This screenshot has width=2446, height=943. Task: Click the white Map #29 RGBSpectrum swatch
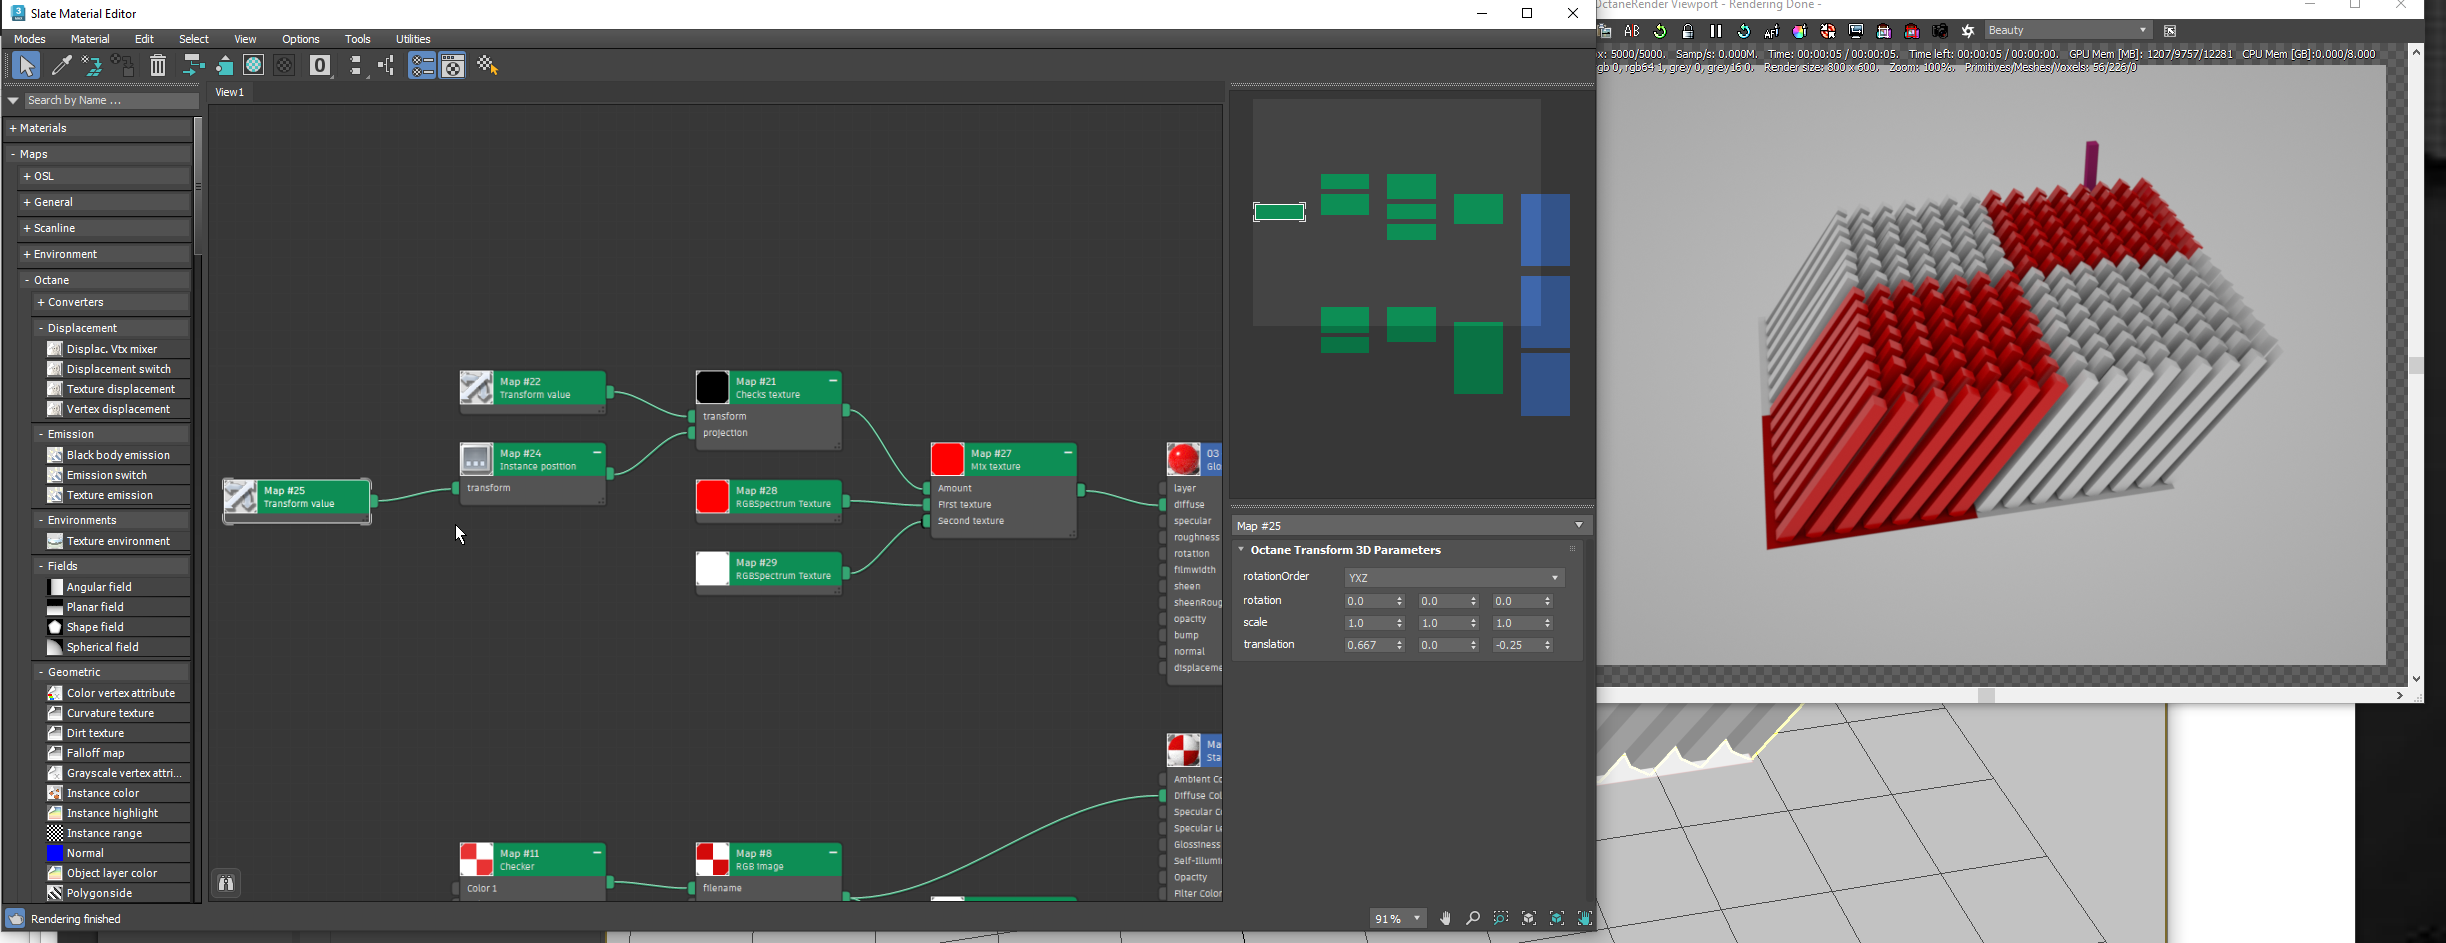[713, 569]
